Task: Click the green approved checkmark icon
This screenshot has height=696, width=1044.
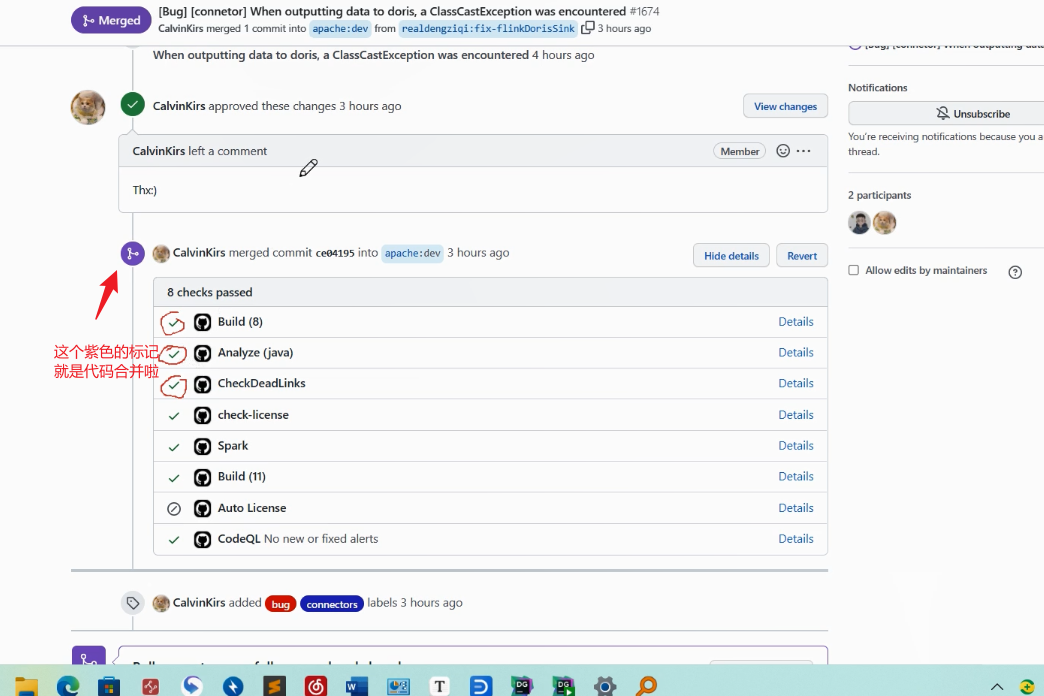Action: (132, 105)
